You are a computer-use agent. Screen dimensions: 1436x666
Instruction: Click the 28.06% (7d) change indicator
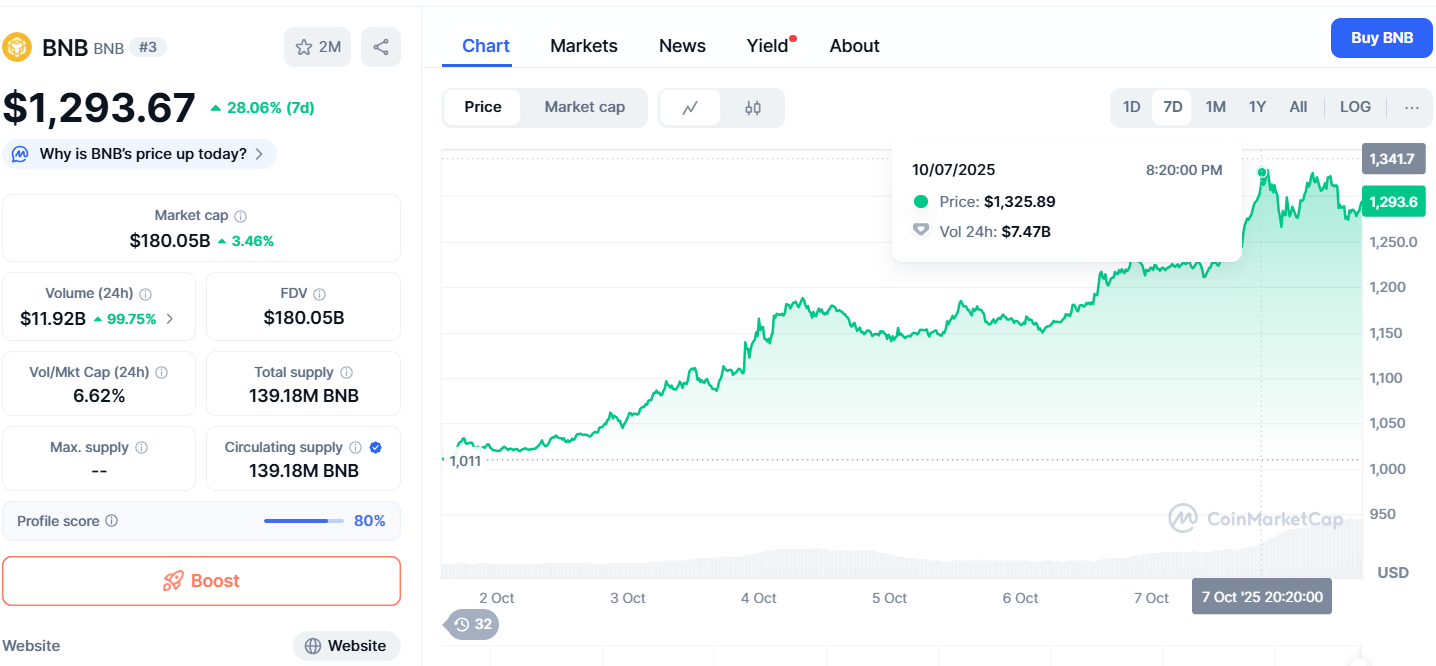[x=262, y=108]
